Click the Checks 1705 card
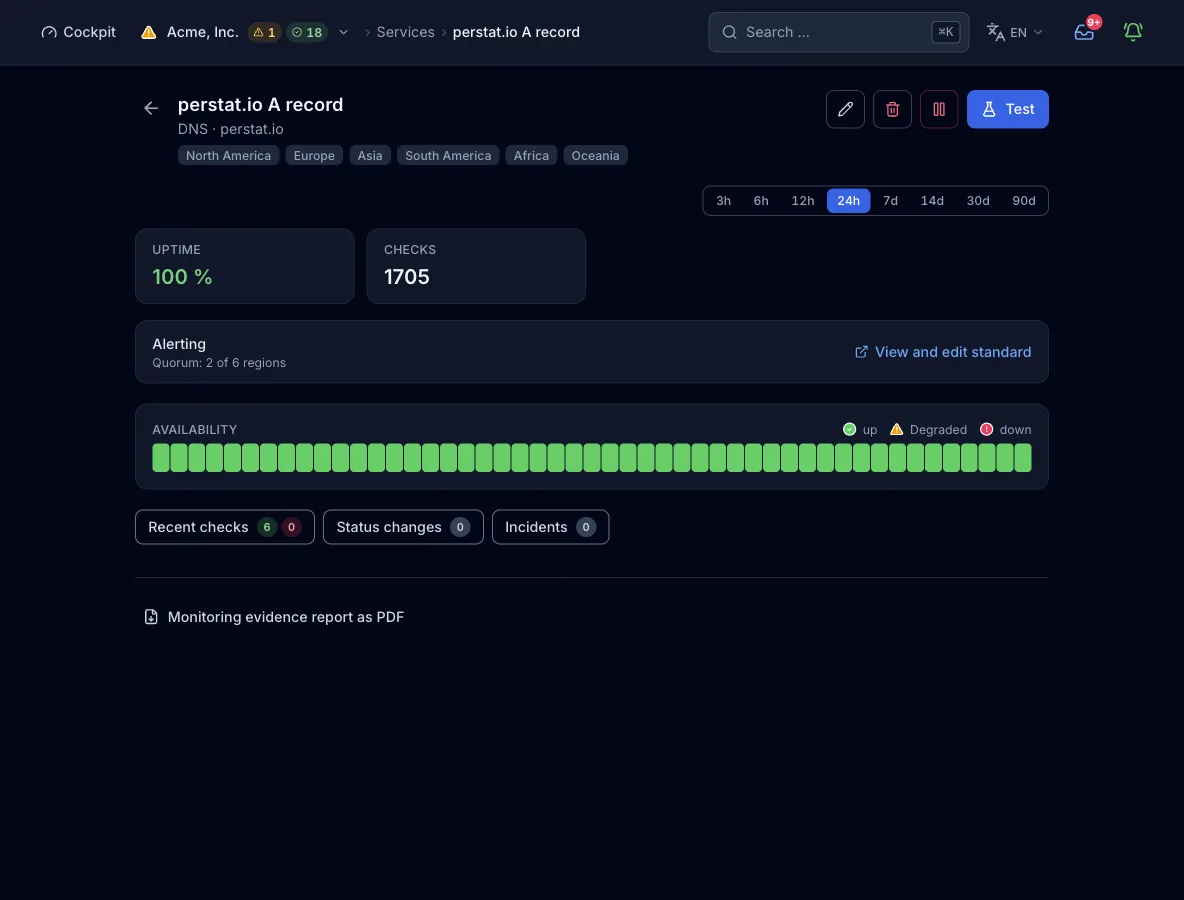Image resolution: width=1184 pixels, height=900 pixels. 476,267
